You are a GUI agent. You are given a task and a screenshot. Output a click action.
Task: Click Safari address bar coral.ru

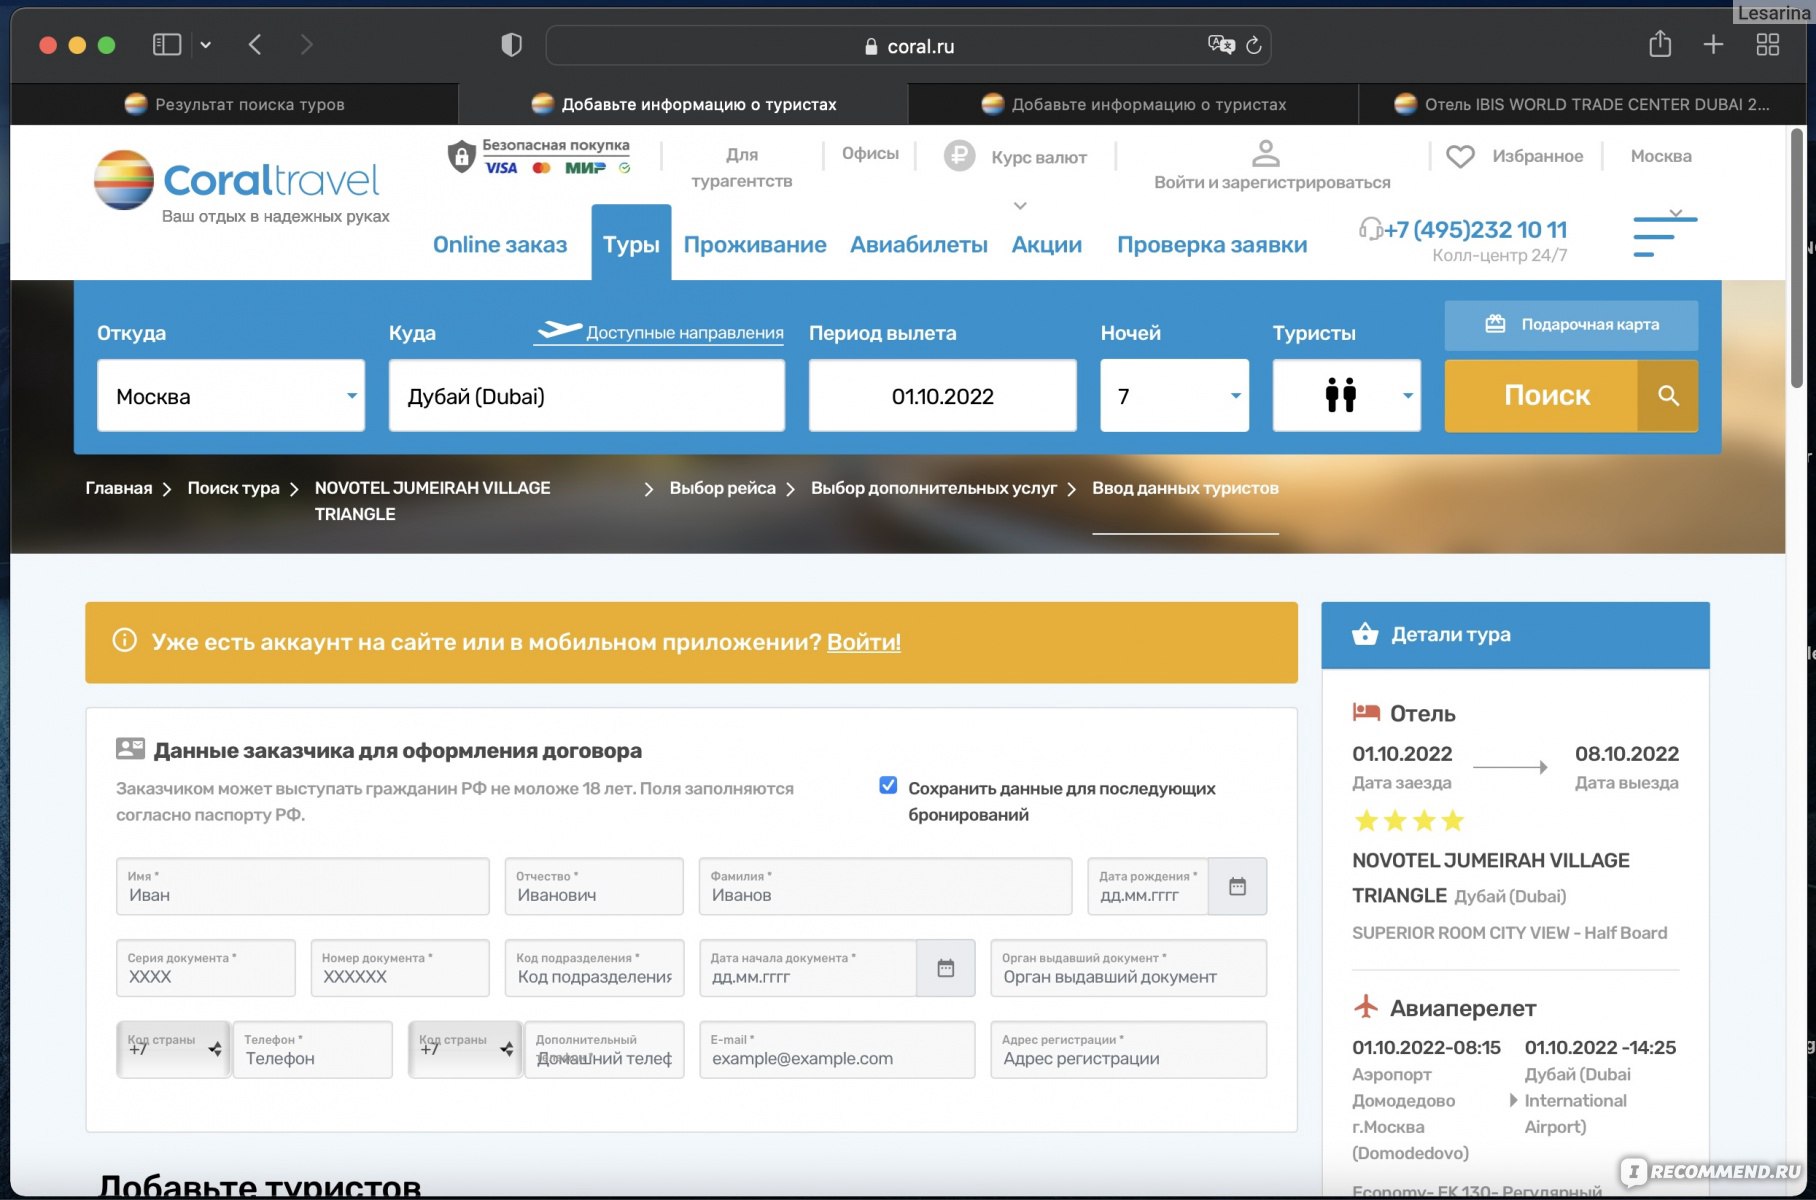(908, 46)
